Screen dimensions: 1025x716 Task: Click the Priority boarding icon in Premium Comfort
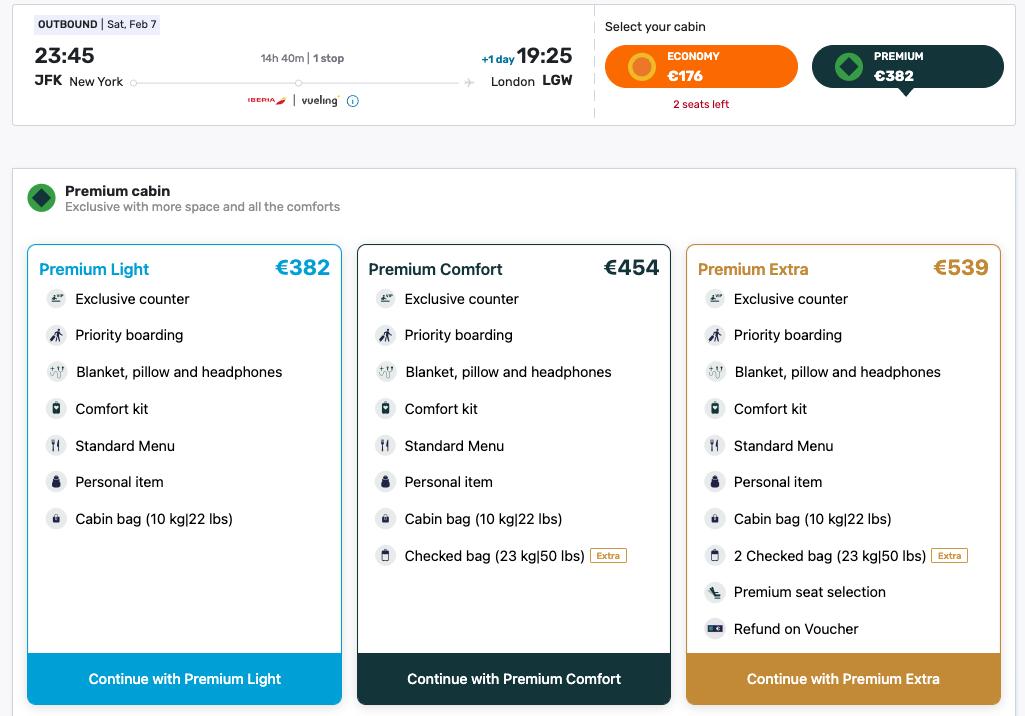385,335
